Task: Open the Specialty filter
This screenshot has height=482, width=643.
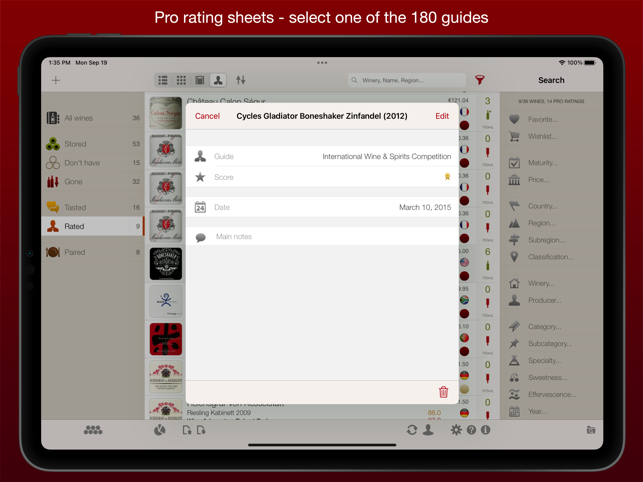Action: click(551, 361)
